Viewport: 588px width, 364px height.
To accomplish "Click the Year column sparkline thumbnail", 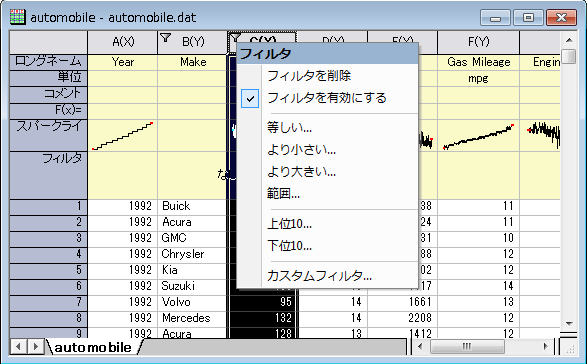I will coord(123,136).
